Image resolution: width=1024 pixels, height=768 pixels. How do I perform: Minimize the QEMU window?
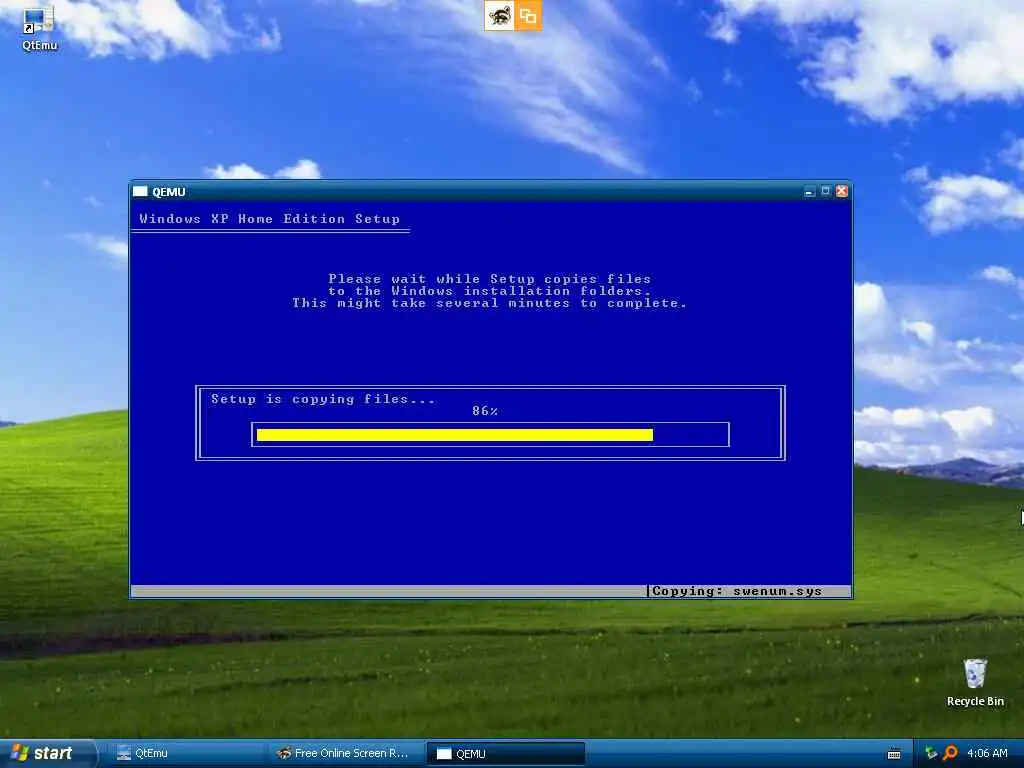[809, 191]
